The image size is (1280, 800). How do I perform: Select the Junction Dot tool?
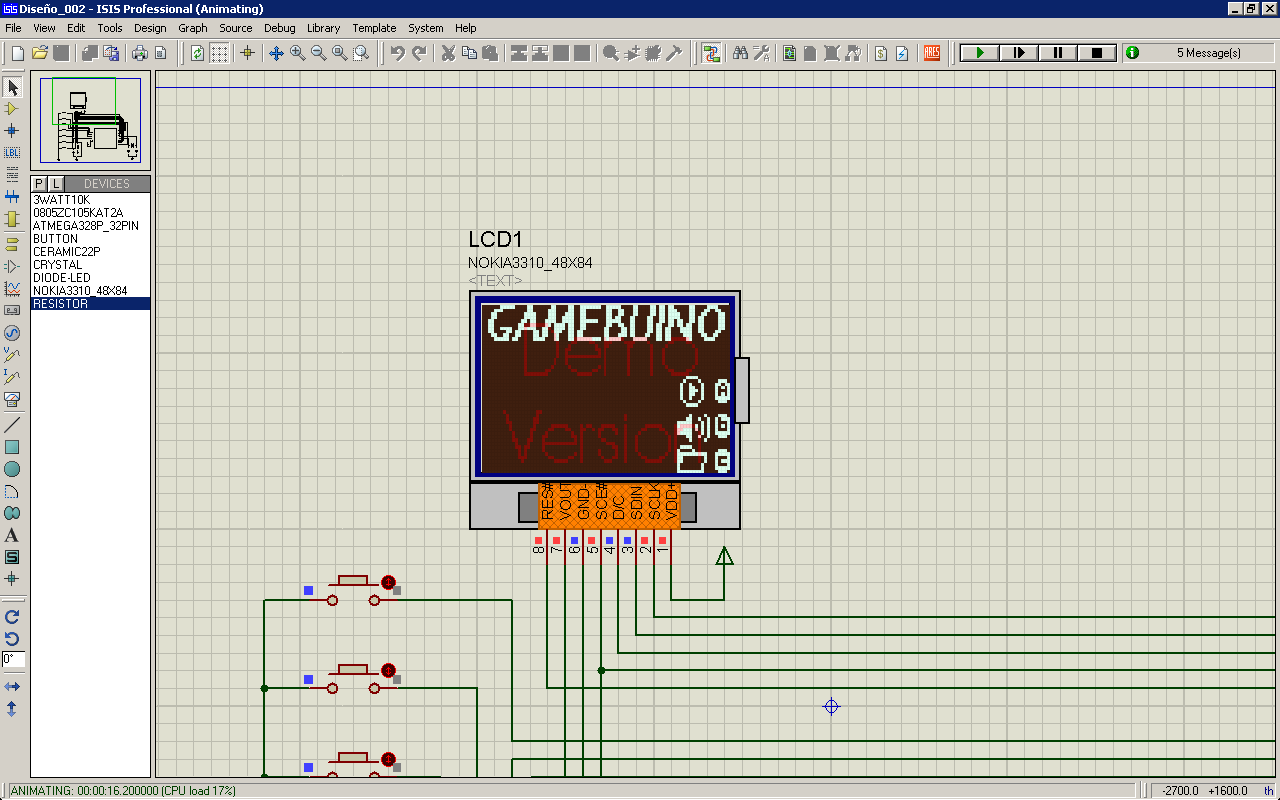tap(12, 130)
